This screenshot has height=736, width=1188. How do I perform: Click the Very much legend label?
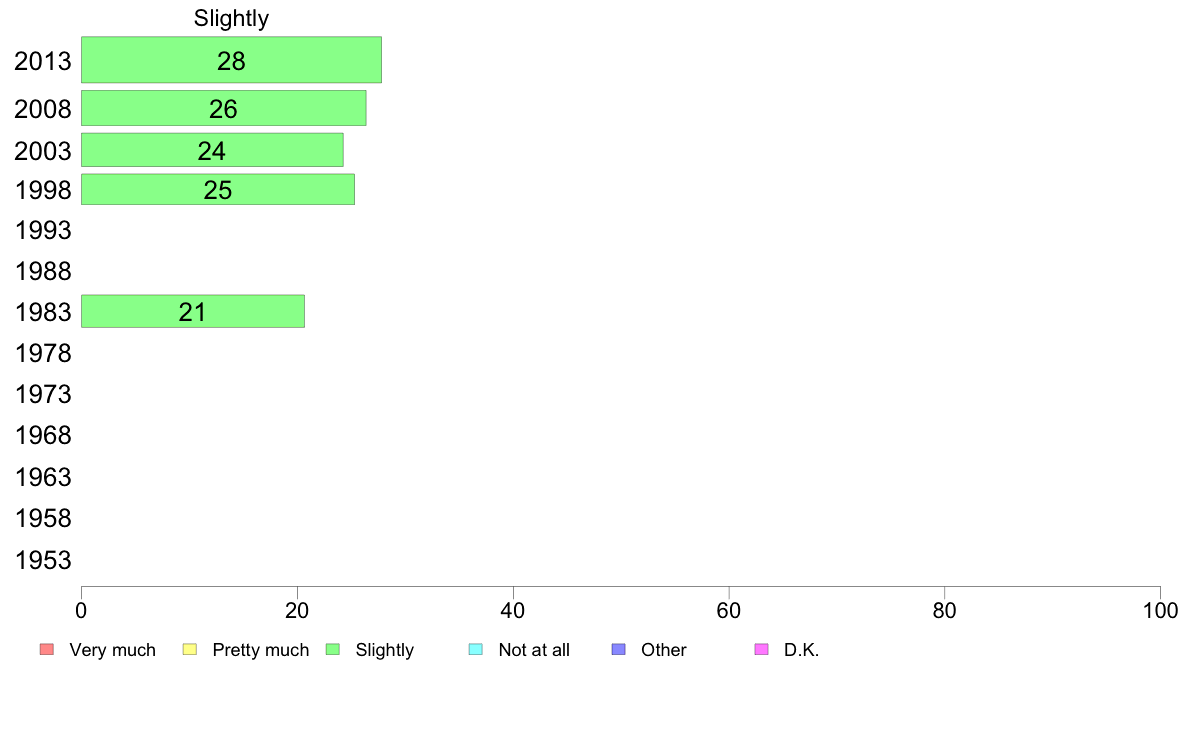point(112,650)
